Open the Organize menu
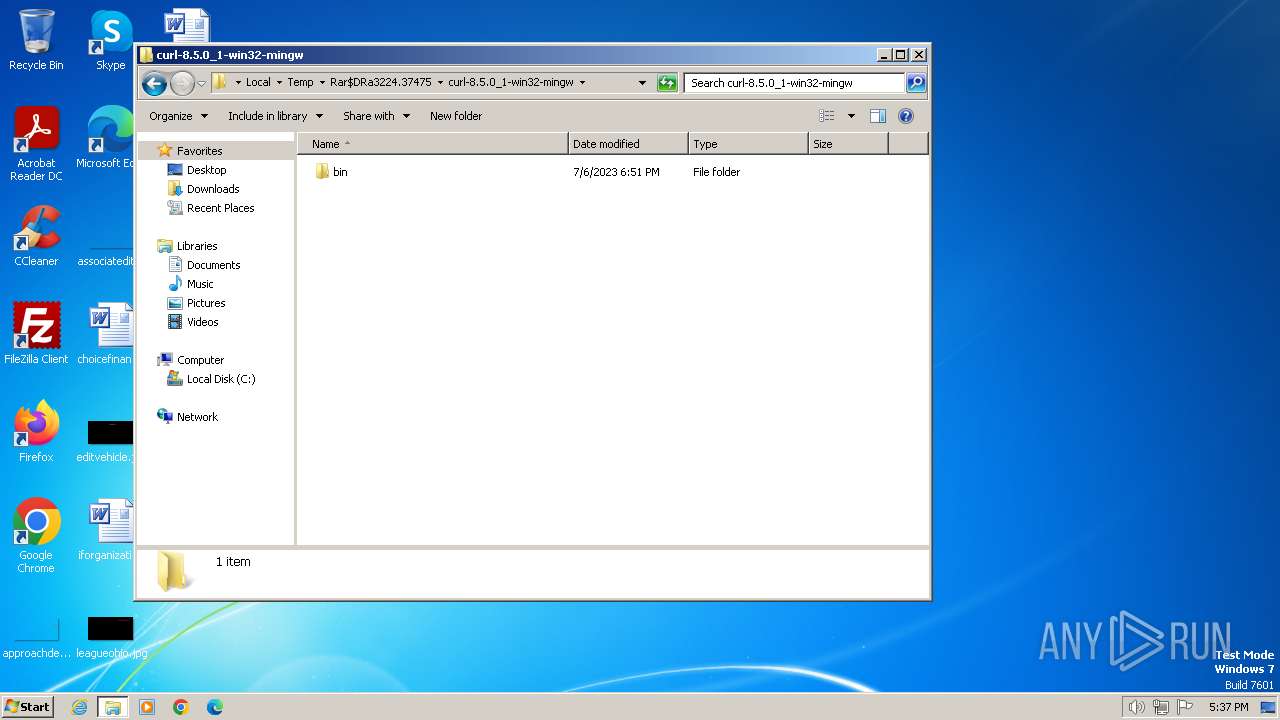 pyautogui.click(x=178, y=116)
